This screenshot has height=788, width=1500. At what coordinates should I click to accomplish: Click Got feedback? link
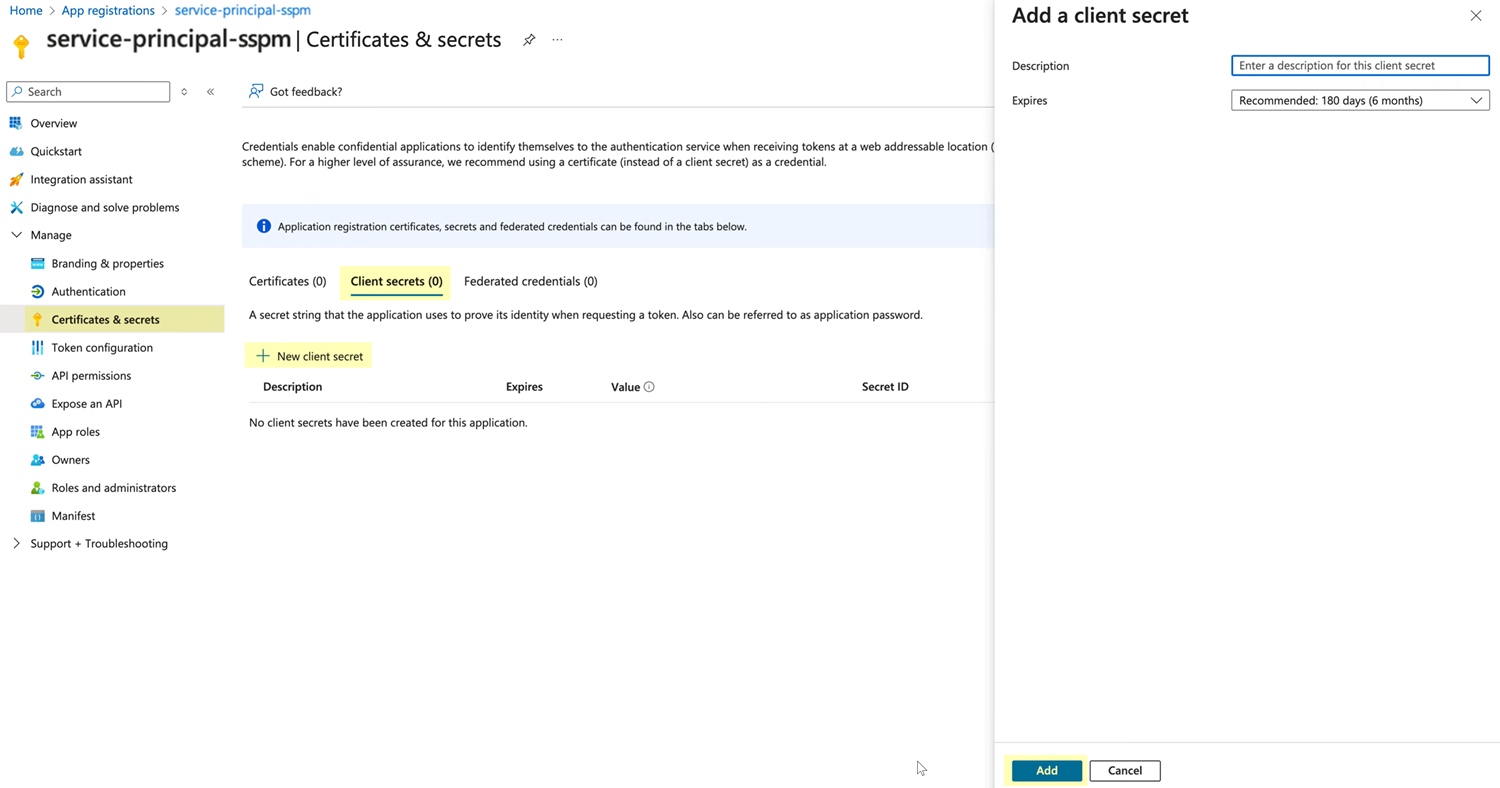(296, 91)
